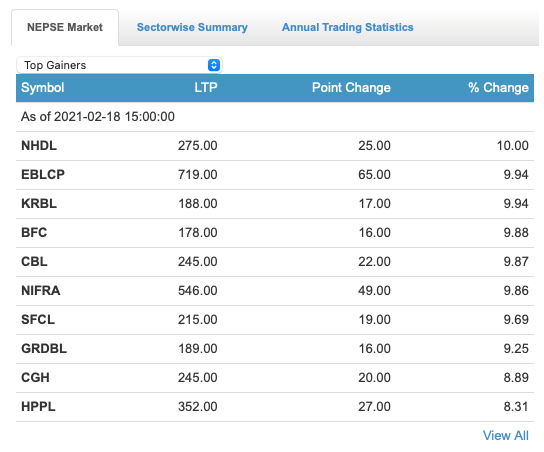
Task: Open the Annual Trading Statistics tab
Action: tap(348, 27)
